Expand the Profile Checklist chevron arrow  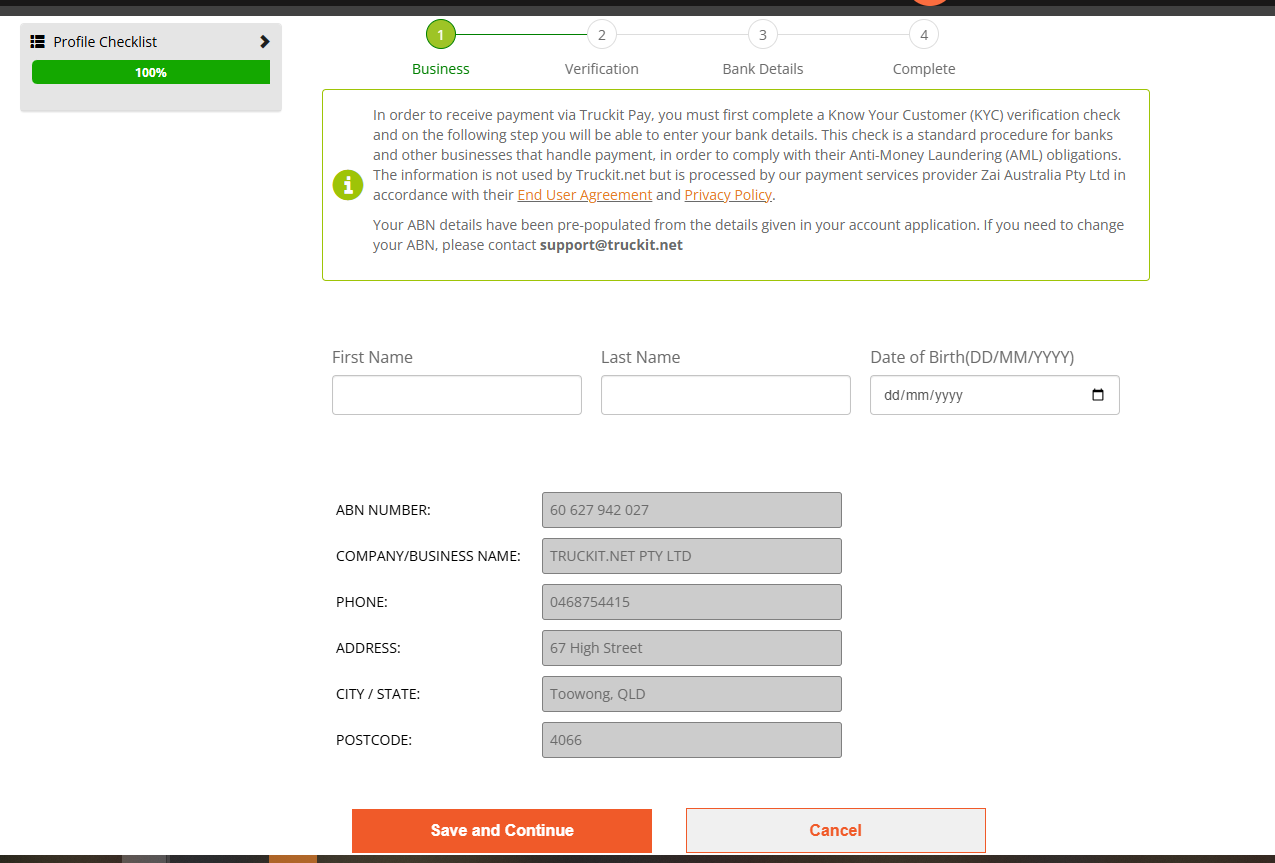click(x=264, y=42)
